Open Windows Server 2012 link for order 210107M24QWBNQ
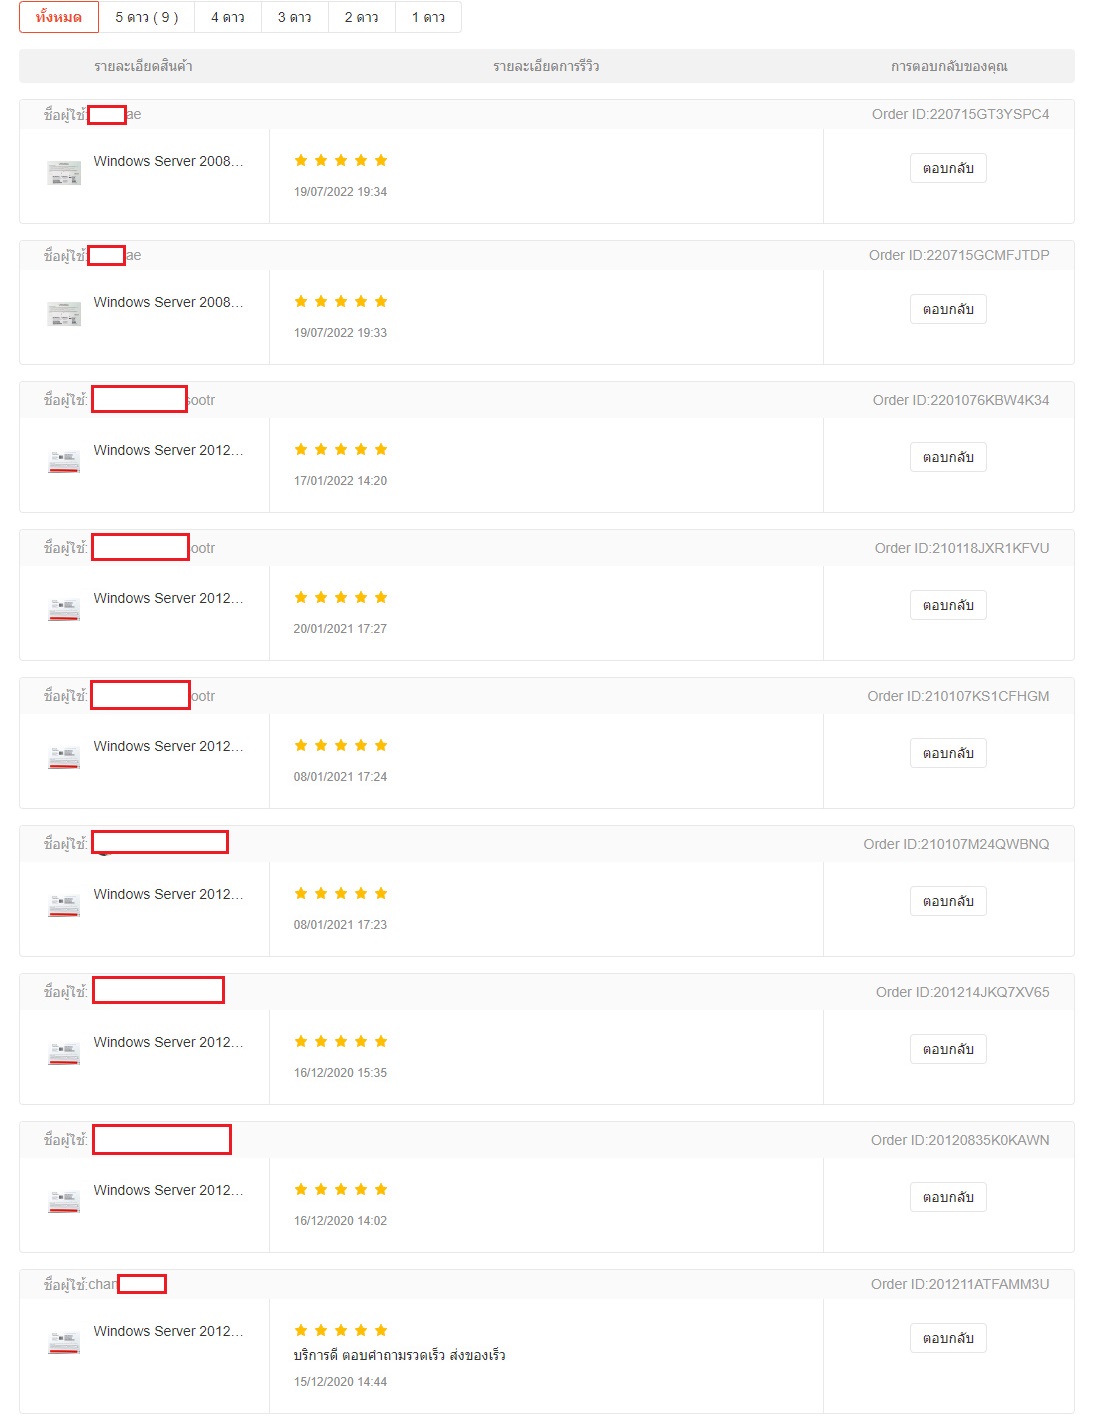 coord(168,894)
